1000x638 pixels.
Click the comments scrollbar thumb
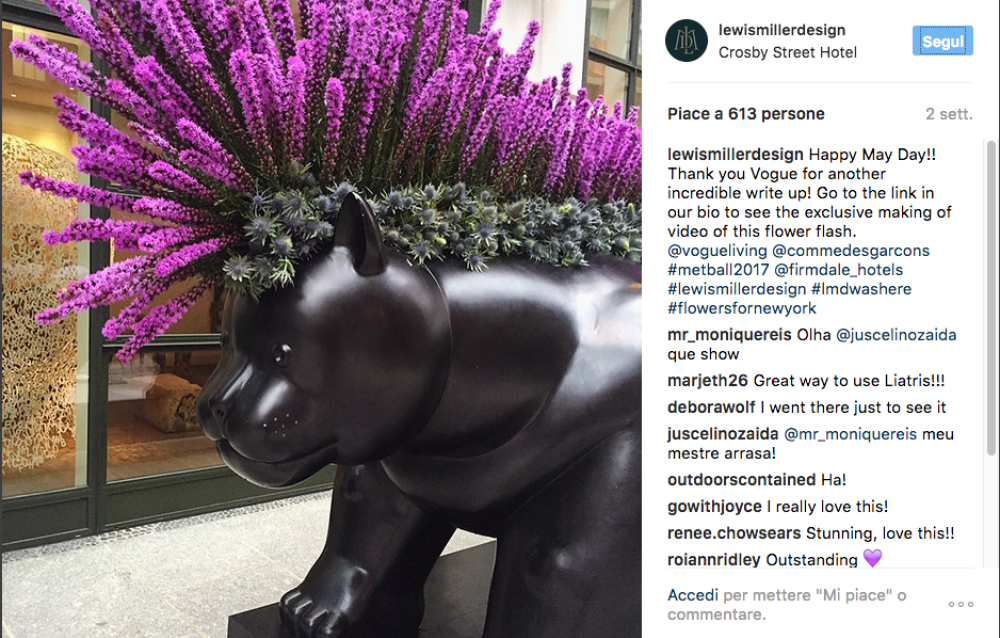[991, 297]
